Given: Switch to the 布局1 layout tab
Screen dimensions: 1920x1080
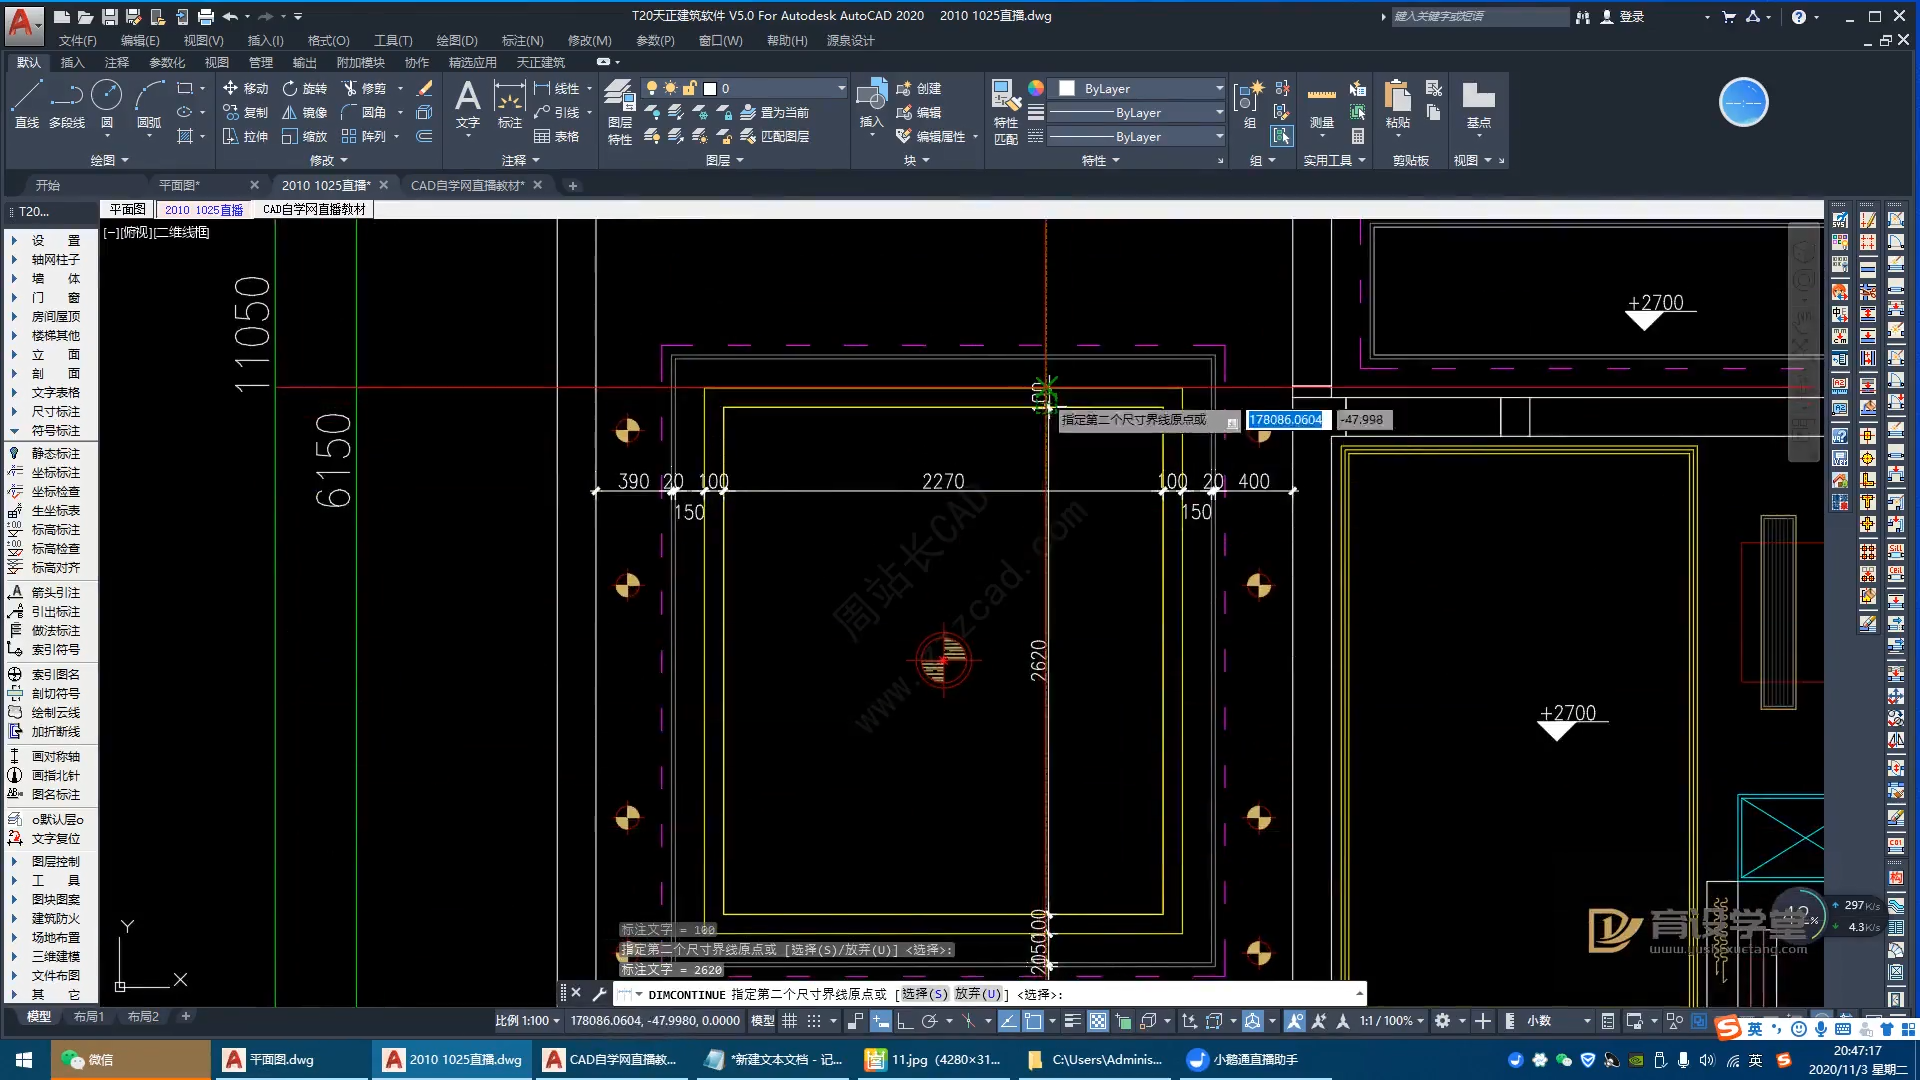Looking at the screenshot, I should pyautogui.click(x=88, y=1016).
